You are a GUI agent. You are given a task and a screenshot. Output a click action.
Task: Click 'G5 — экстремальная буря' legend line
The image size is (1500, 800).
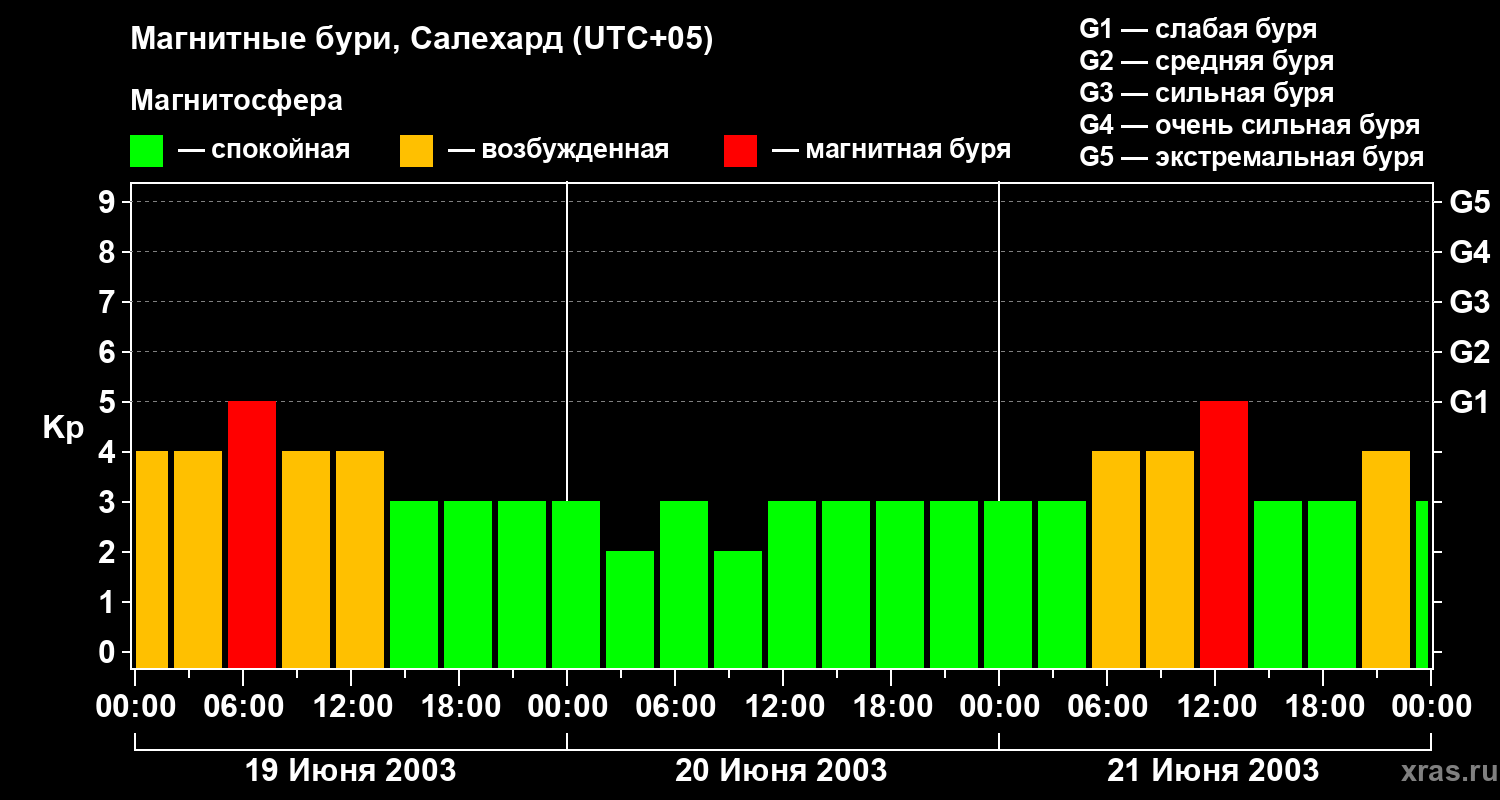(x=1252, y=157)
